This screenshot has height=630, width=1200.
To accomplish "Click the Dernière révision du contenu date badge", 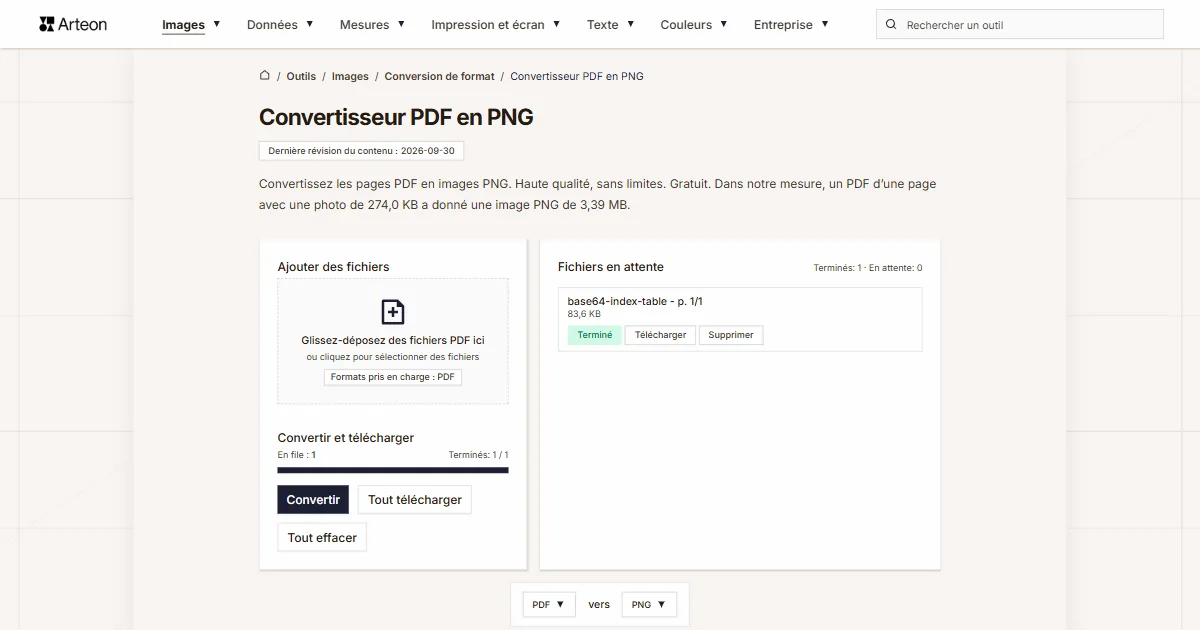I will click(x=361, y=151).
